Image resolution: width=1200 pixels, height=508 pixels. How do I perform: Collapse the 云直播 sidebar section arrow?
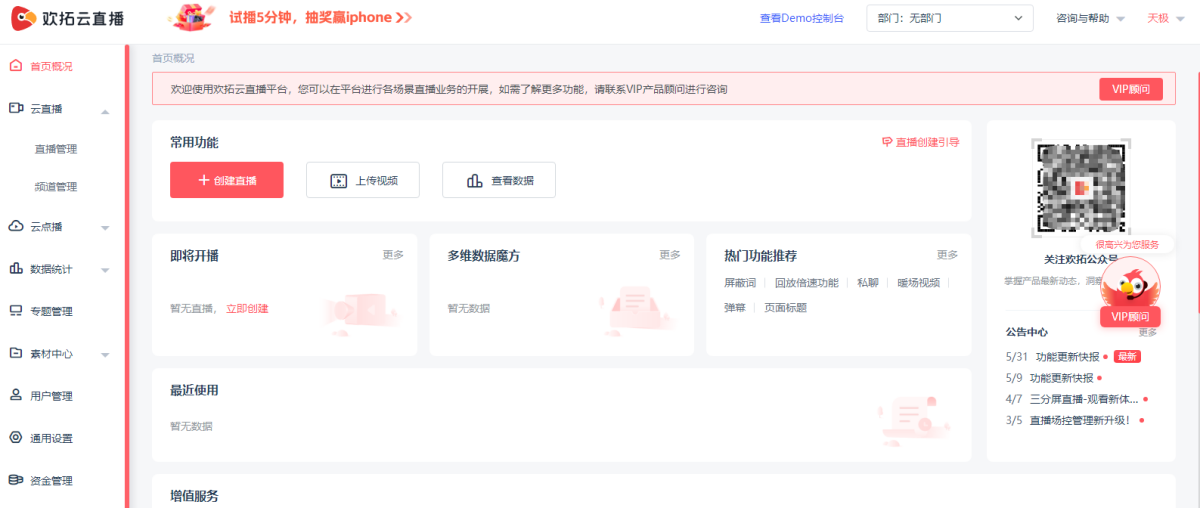(x=105, y=110)
